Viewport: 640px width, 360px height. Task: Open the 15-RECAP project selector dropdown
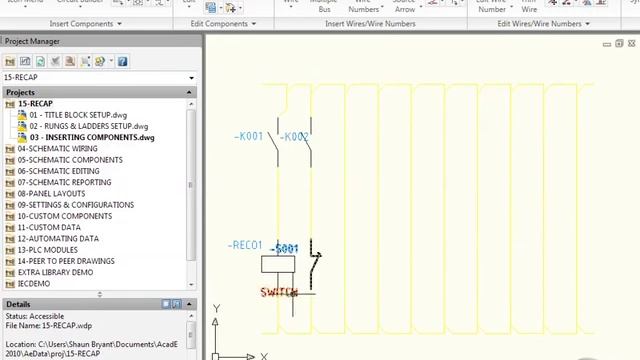[191, 78]
